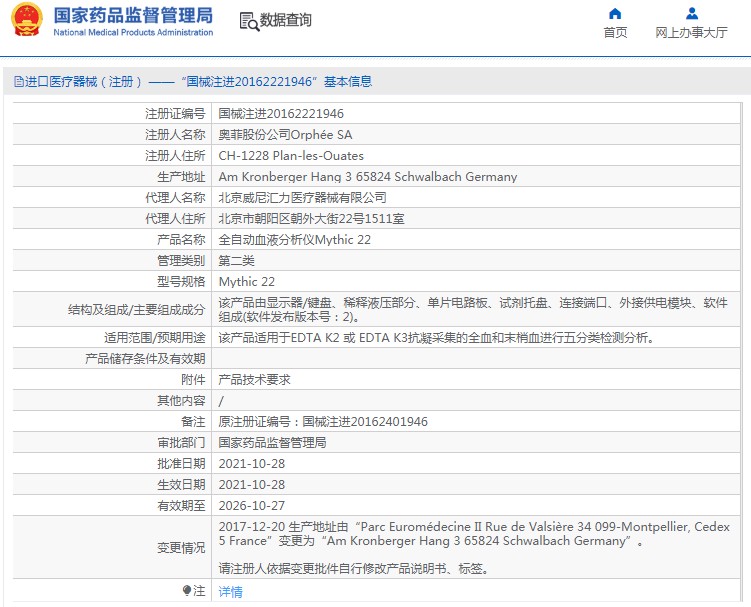Select 生效日期 value 2021-10-28
Screen dimensions: 751x607
click(251, 485)
